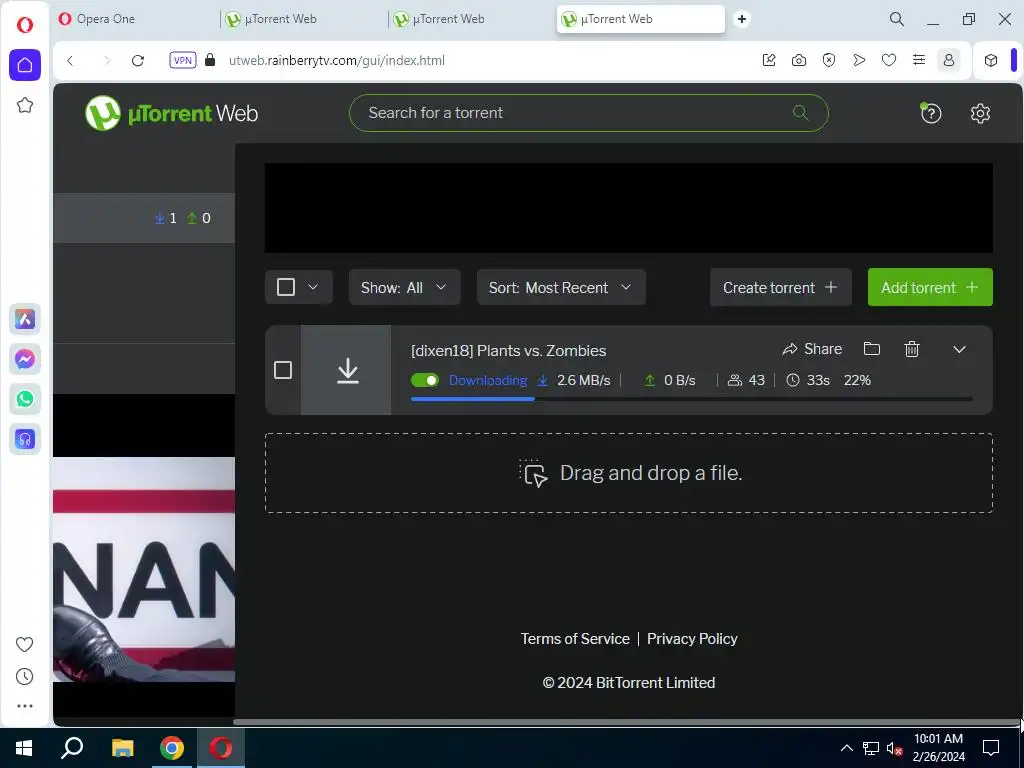Open Windows taskbar search
1024x768 pixels.
tap(72, 748)
